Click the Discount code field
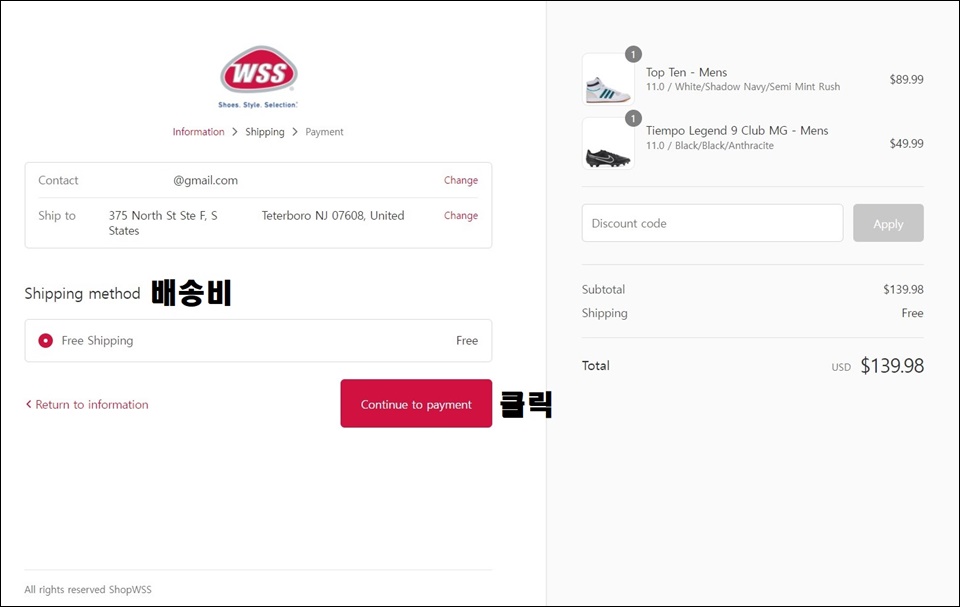 point(712,223)
